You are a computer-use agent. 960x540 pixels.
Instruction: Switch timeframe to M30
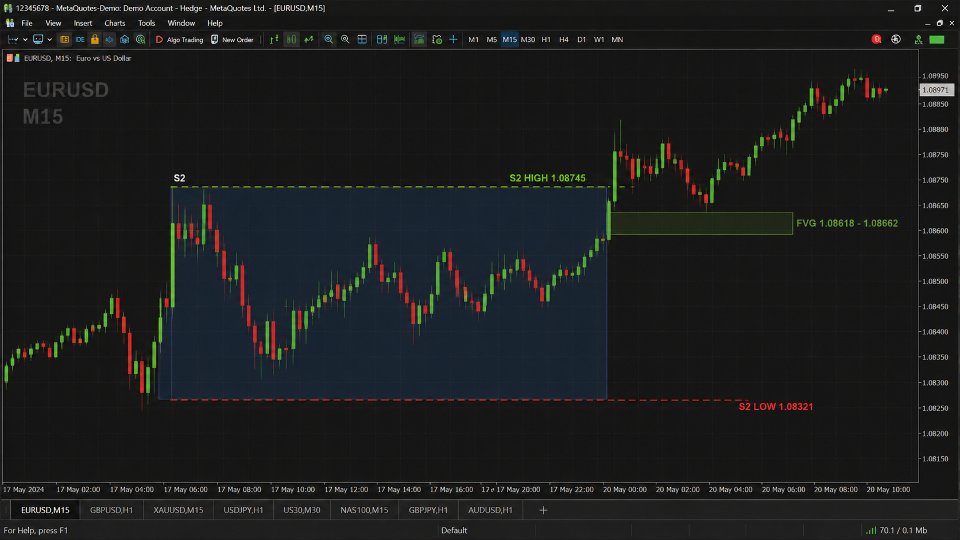pos(528,39)
